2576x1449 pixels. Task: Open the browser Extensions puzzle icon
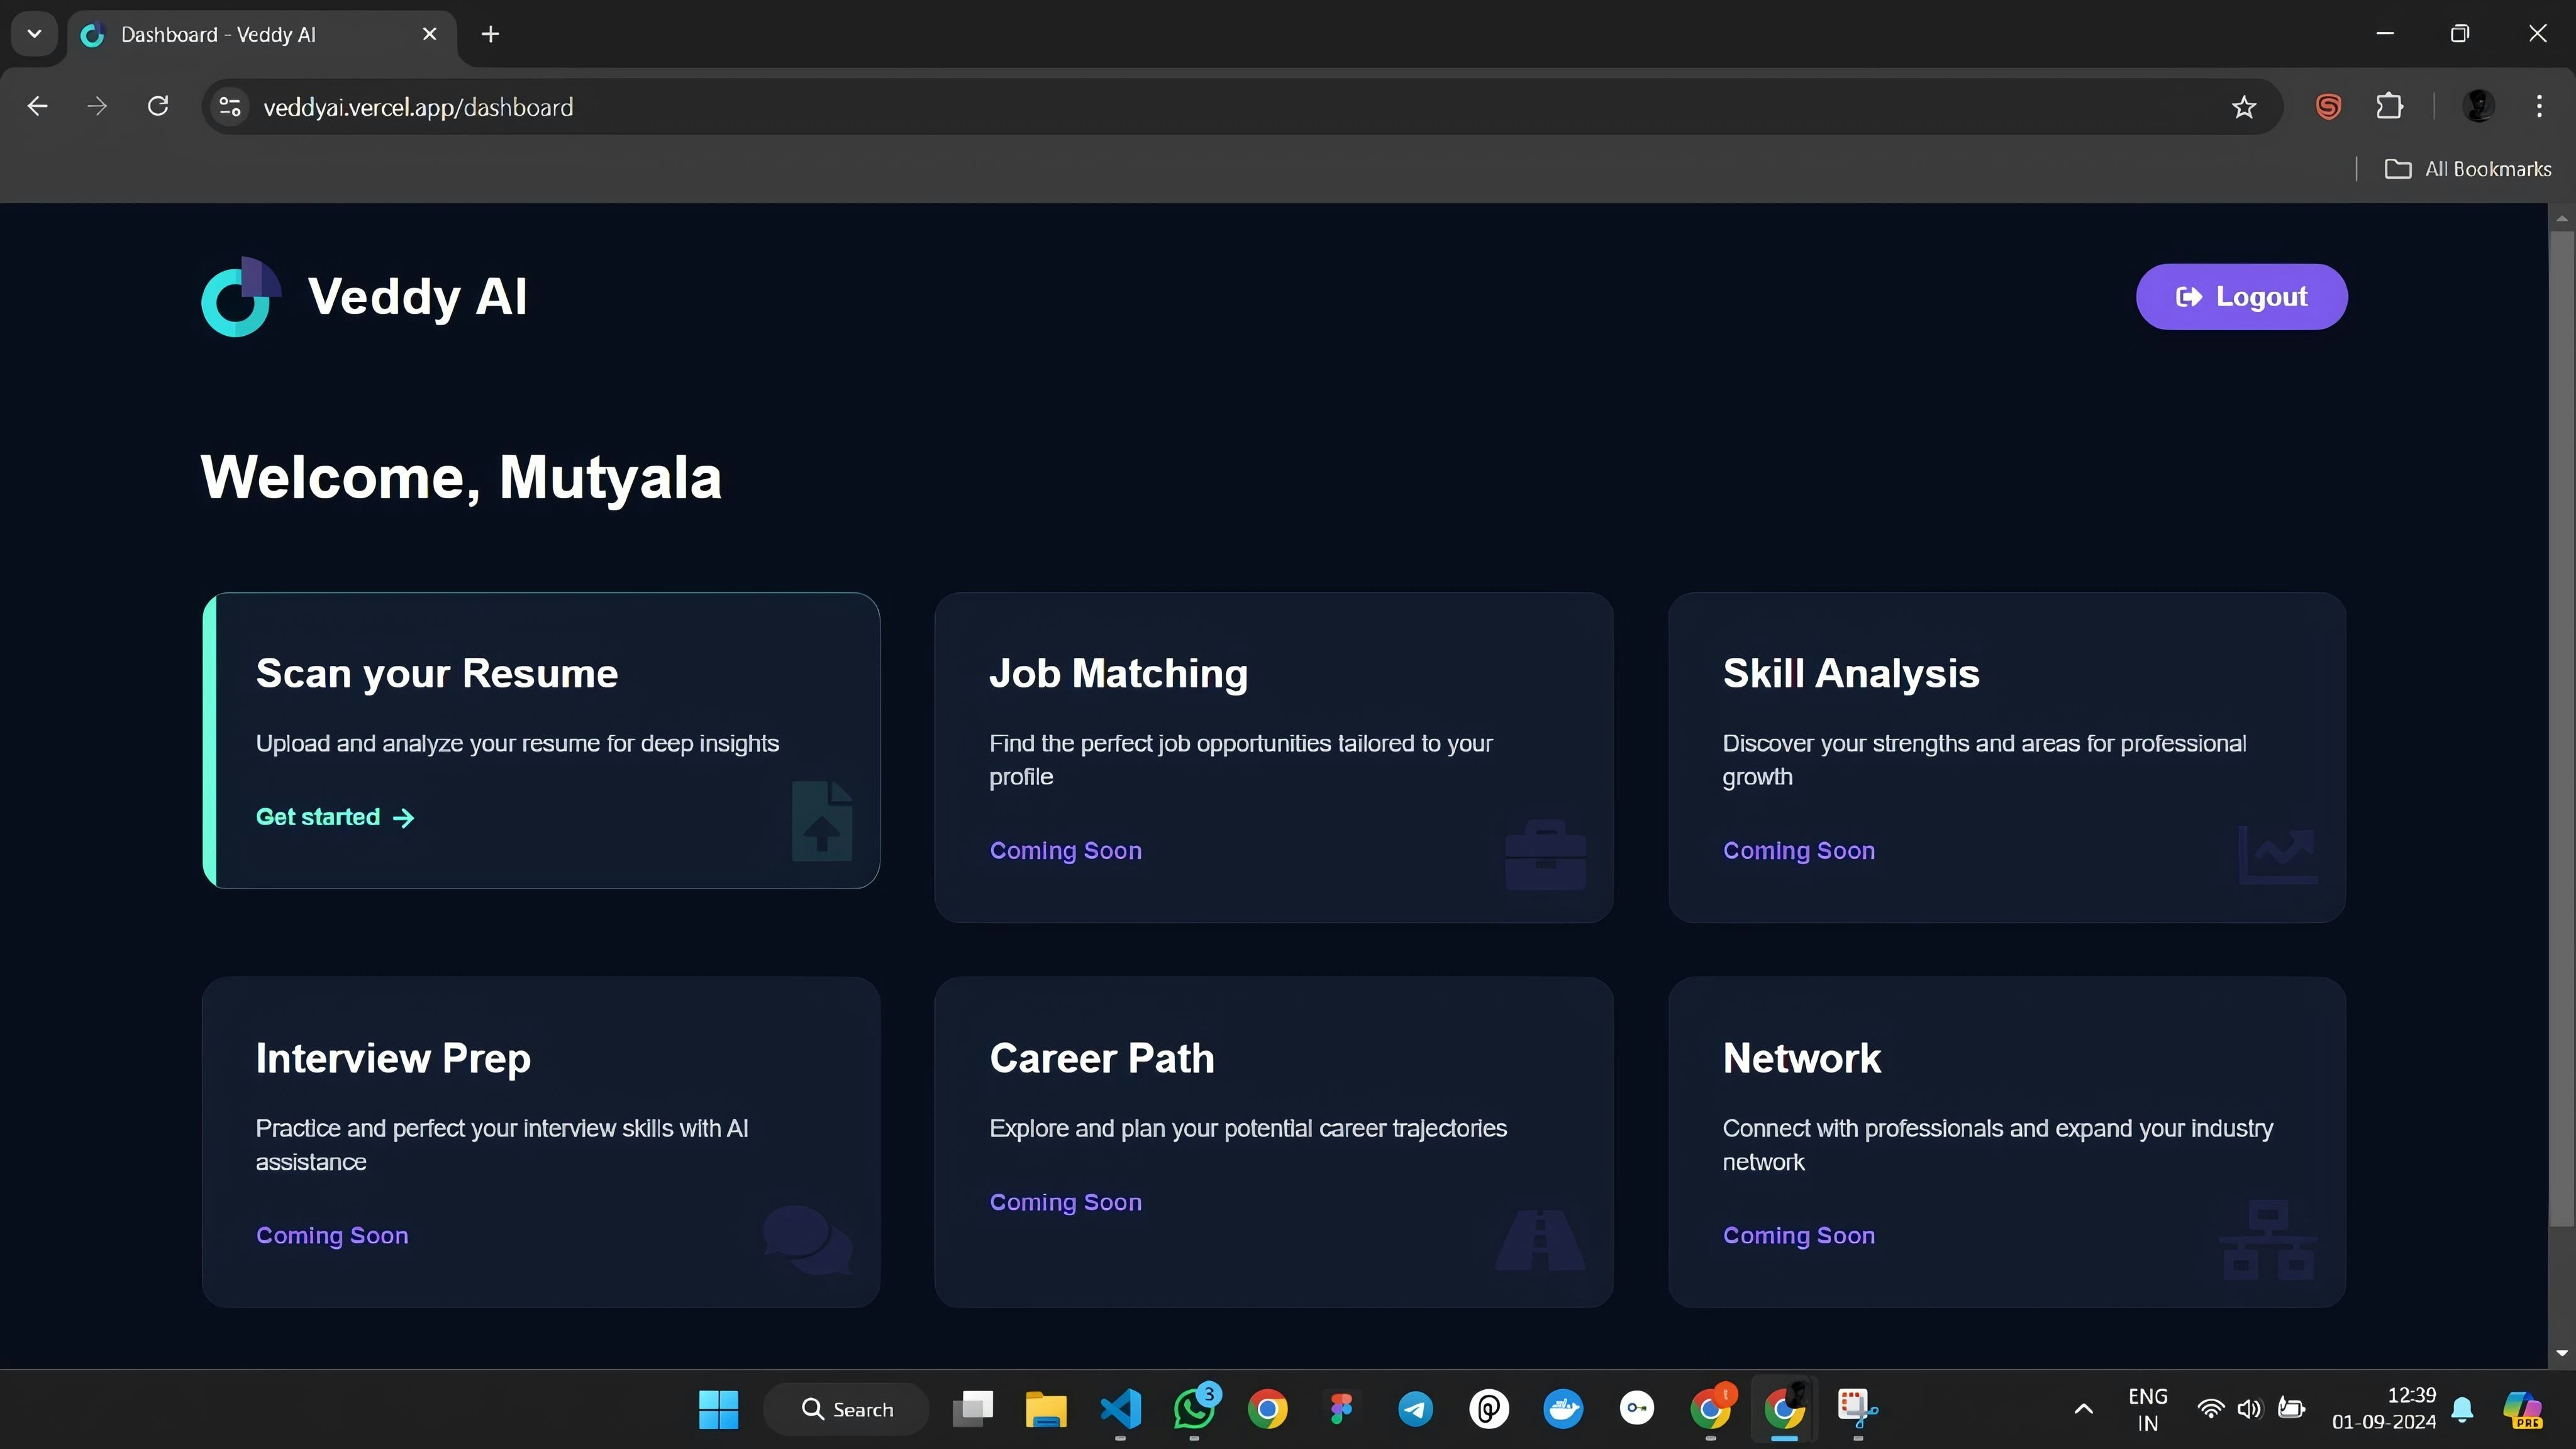pos(2389,106)
